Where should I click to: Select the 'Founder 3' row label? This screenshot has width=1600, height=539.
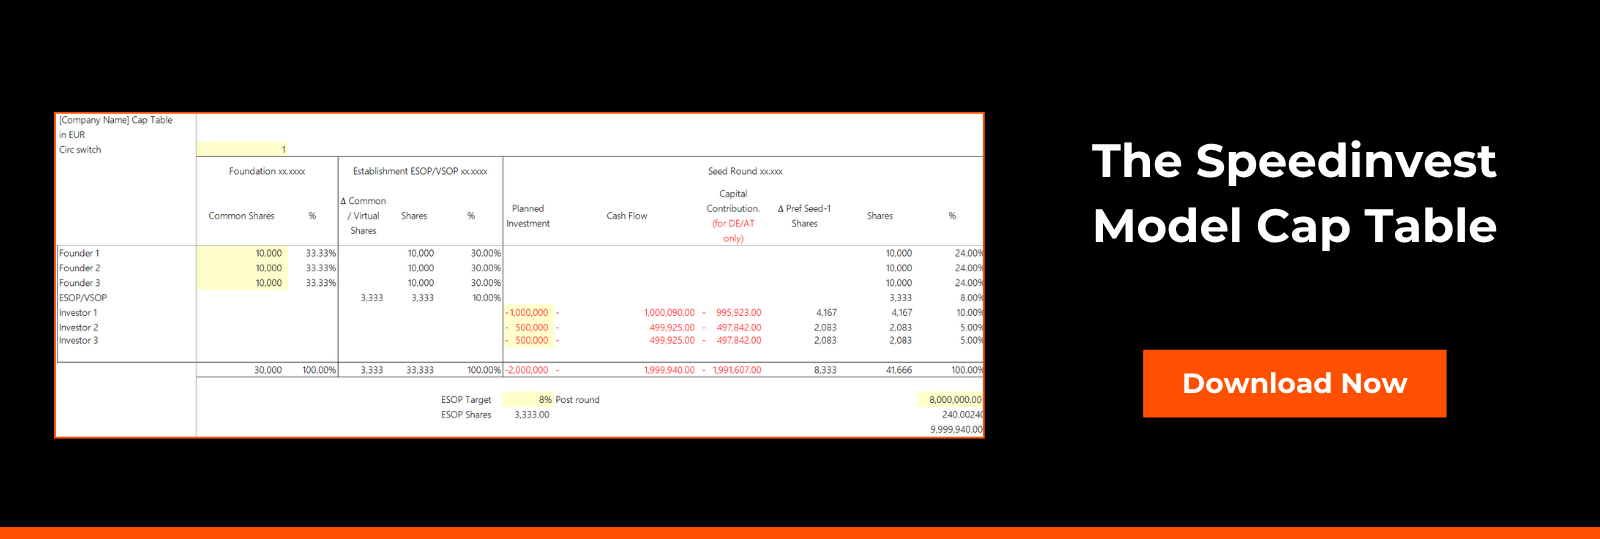point(79,283)
